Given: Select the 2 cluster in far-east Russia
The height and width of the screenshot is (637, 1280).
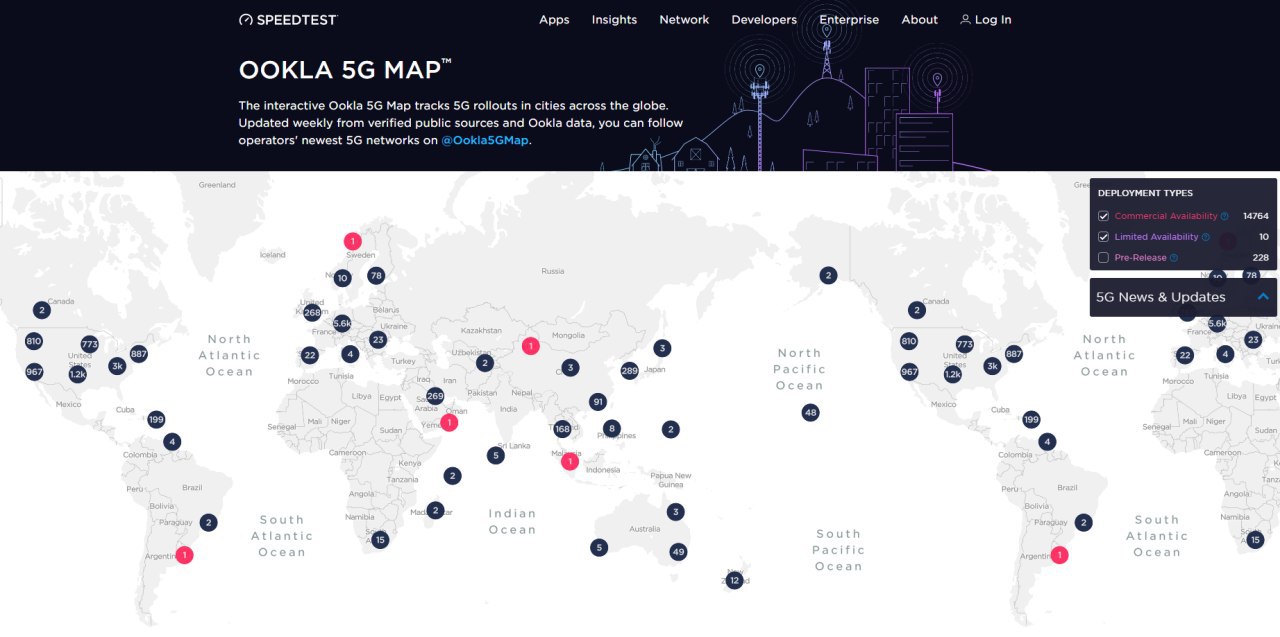Looking at the screenshot, I should tap(828, 275).
